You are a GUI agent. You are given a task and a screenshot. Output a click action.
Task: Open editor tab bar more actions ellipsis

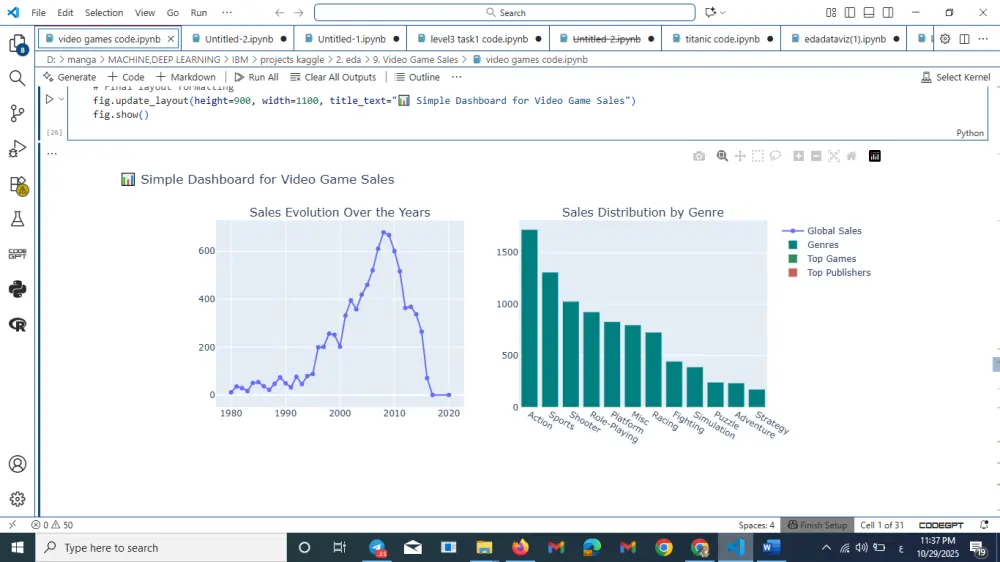tap(983, 39)
